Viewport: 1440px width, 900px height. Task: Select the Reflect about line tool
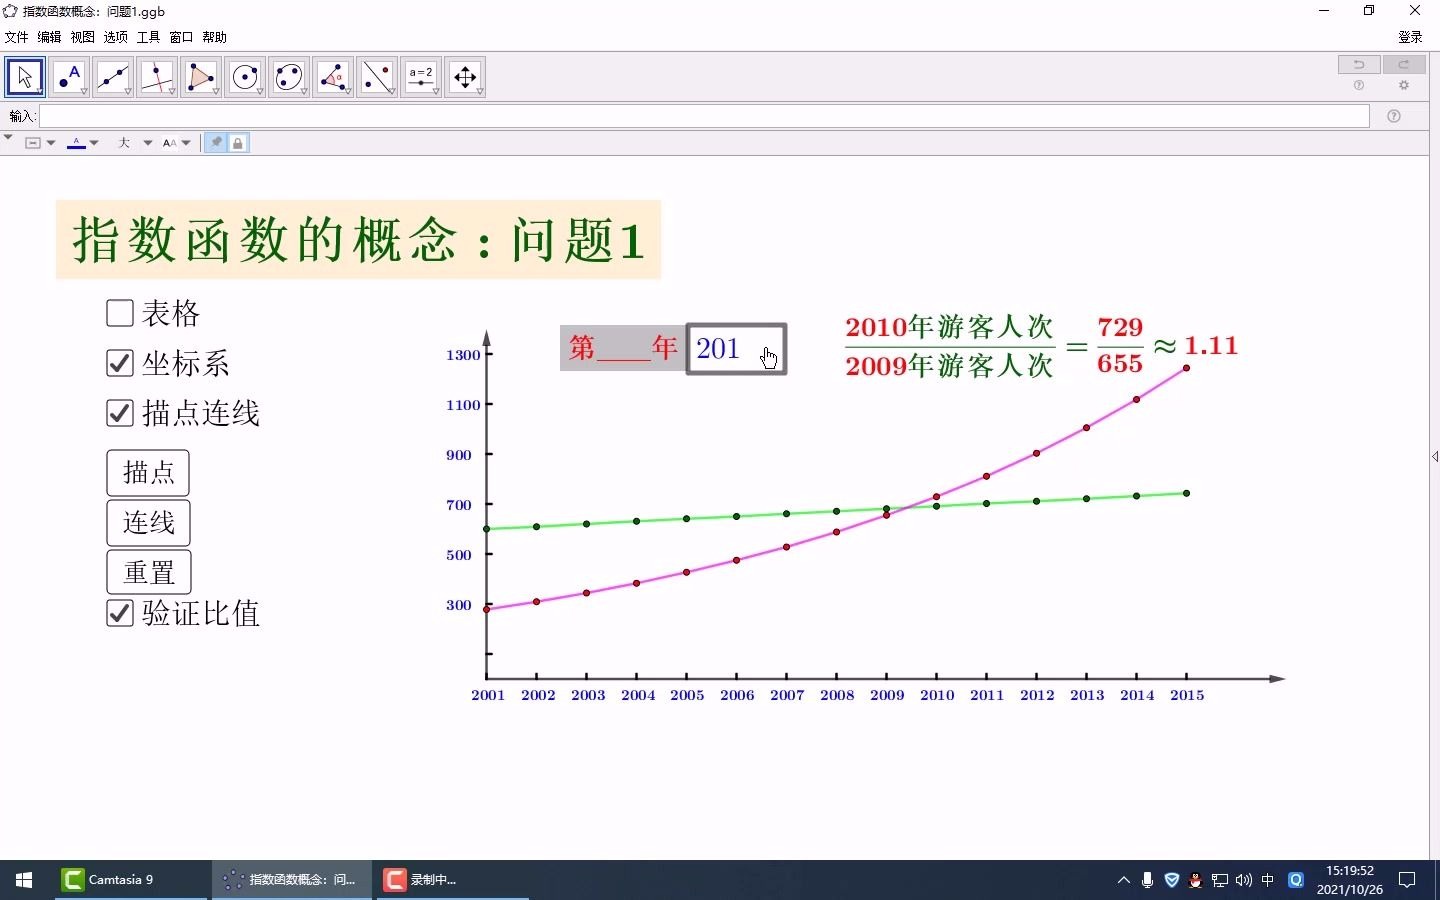tap(377, 77)
